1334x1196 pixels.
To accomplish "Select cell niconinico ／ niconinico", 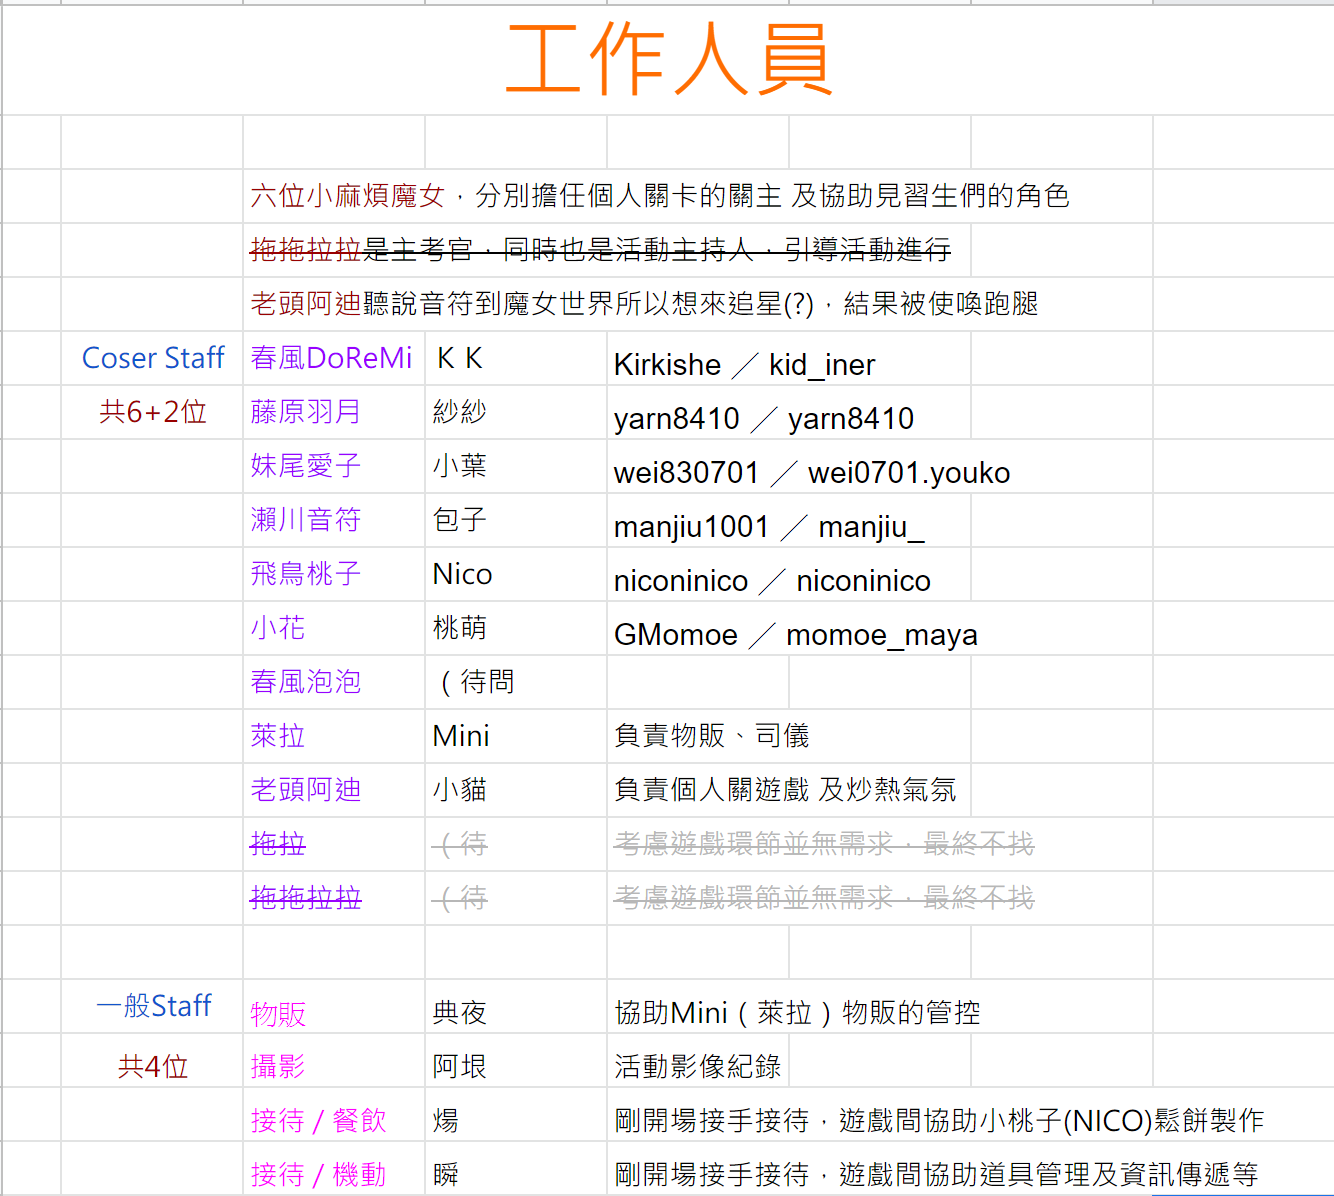I will (x=772, y=581).
